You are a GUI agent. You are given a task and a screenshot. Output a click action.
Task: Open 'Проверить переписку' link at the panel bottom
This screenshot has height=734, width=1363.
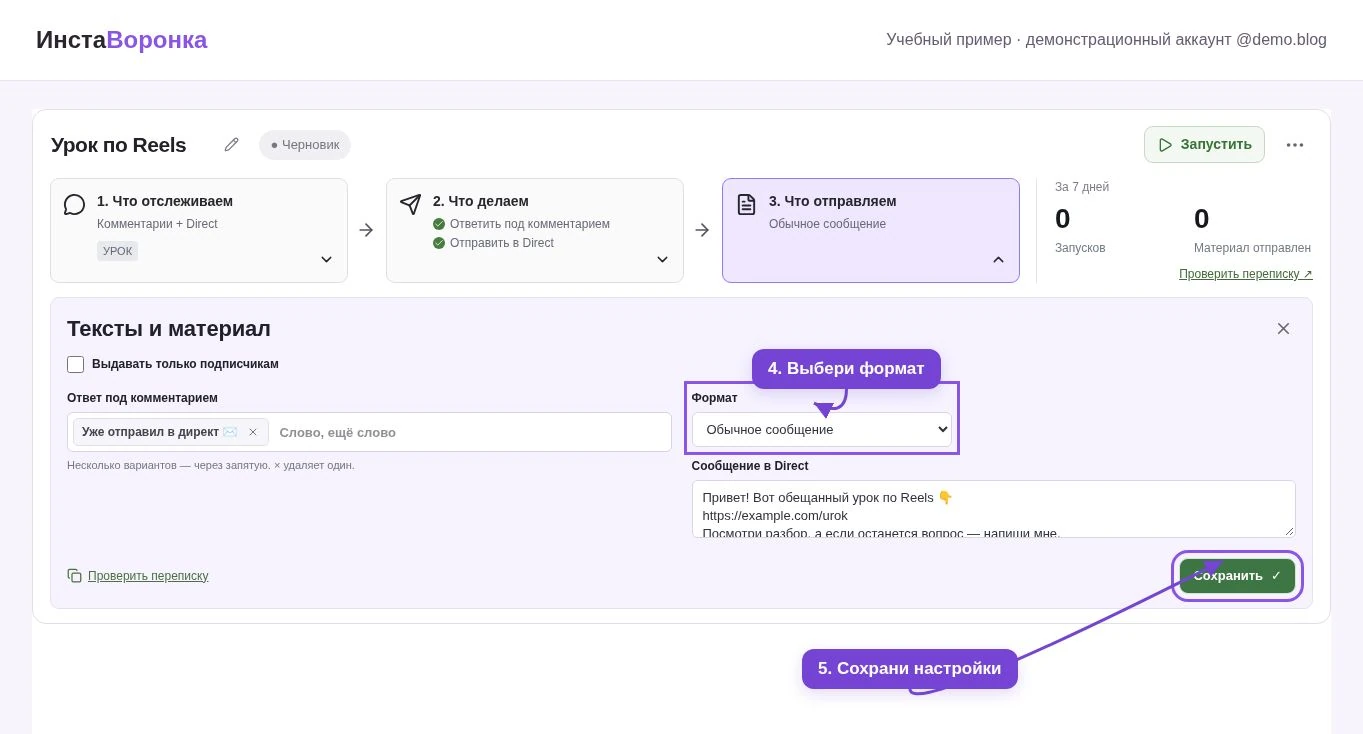[148, 576]
